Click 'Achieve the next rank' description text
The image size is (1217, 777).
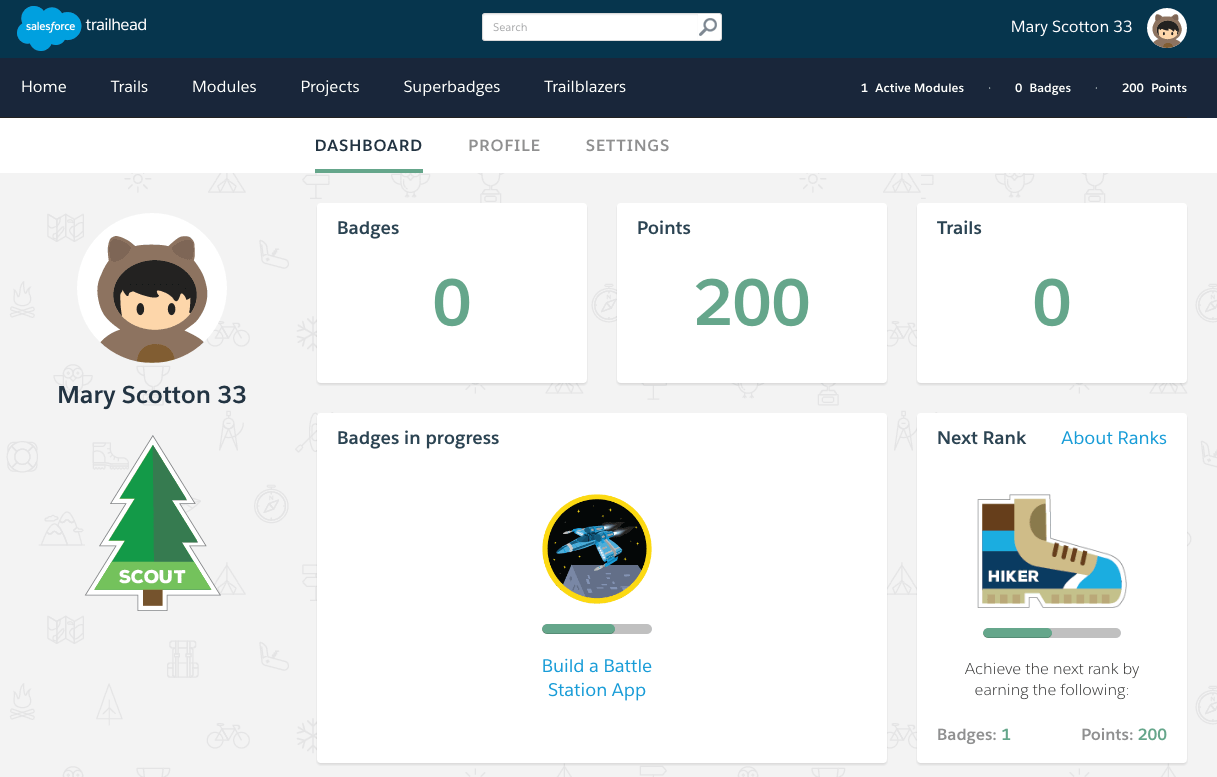(x=1051, y=680)
